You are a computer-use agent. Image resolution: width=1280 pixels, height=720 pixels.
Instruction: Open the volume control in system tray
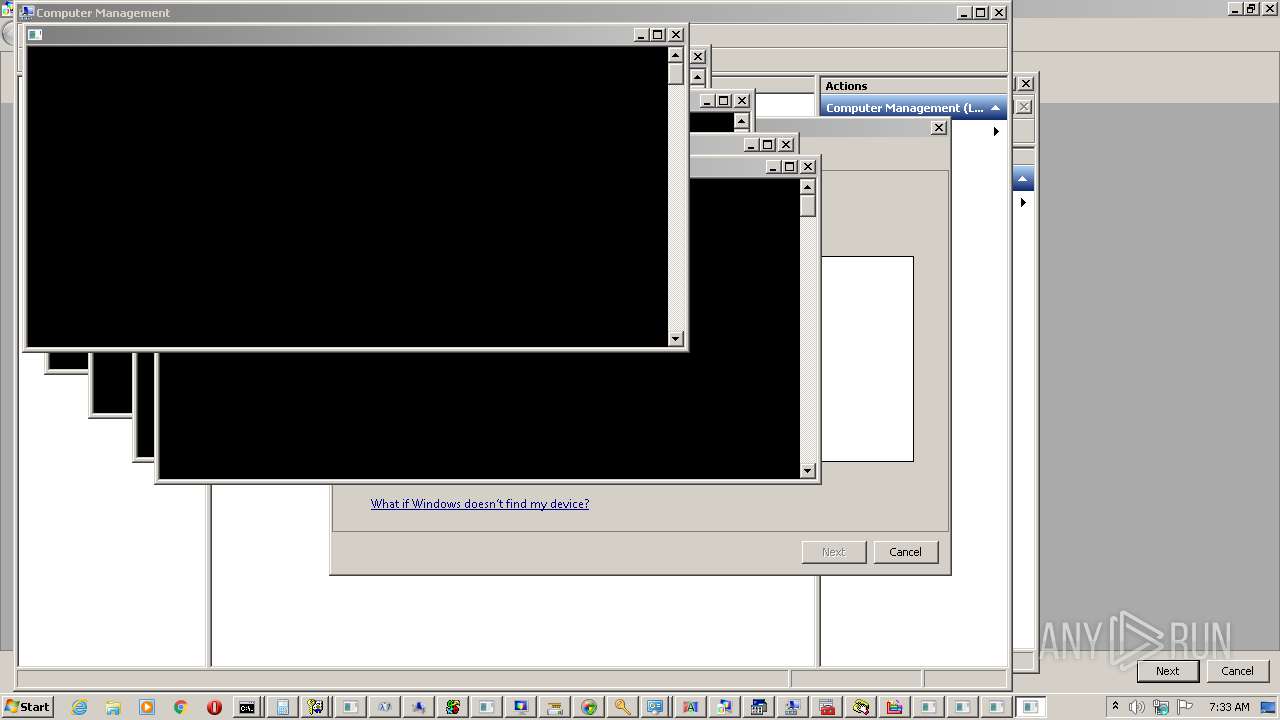(1137, 707)
